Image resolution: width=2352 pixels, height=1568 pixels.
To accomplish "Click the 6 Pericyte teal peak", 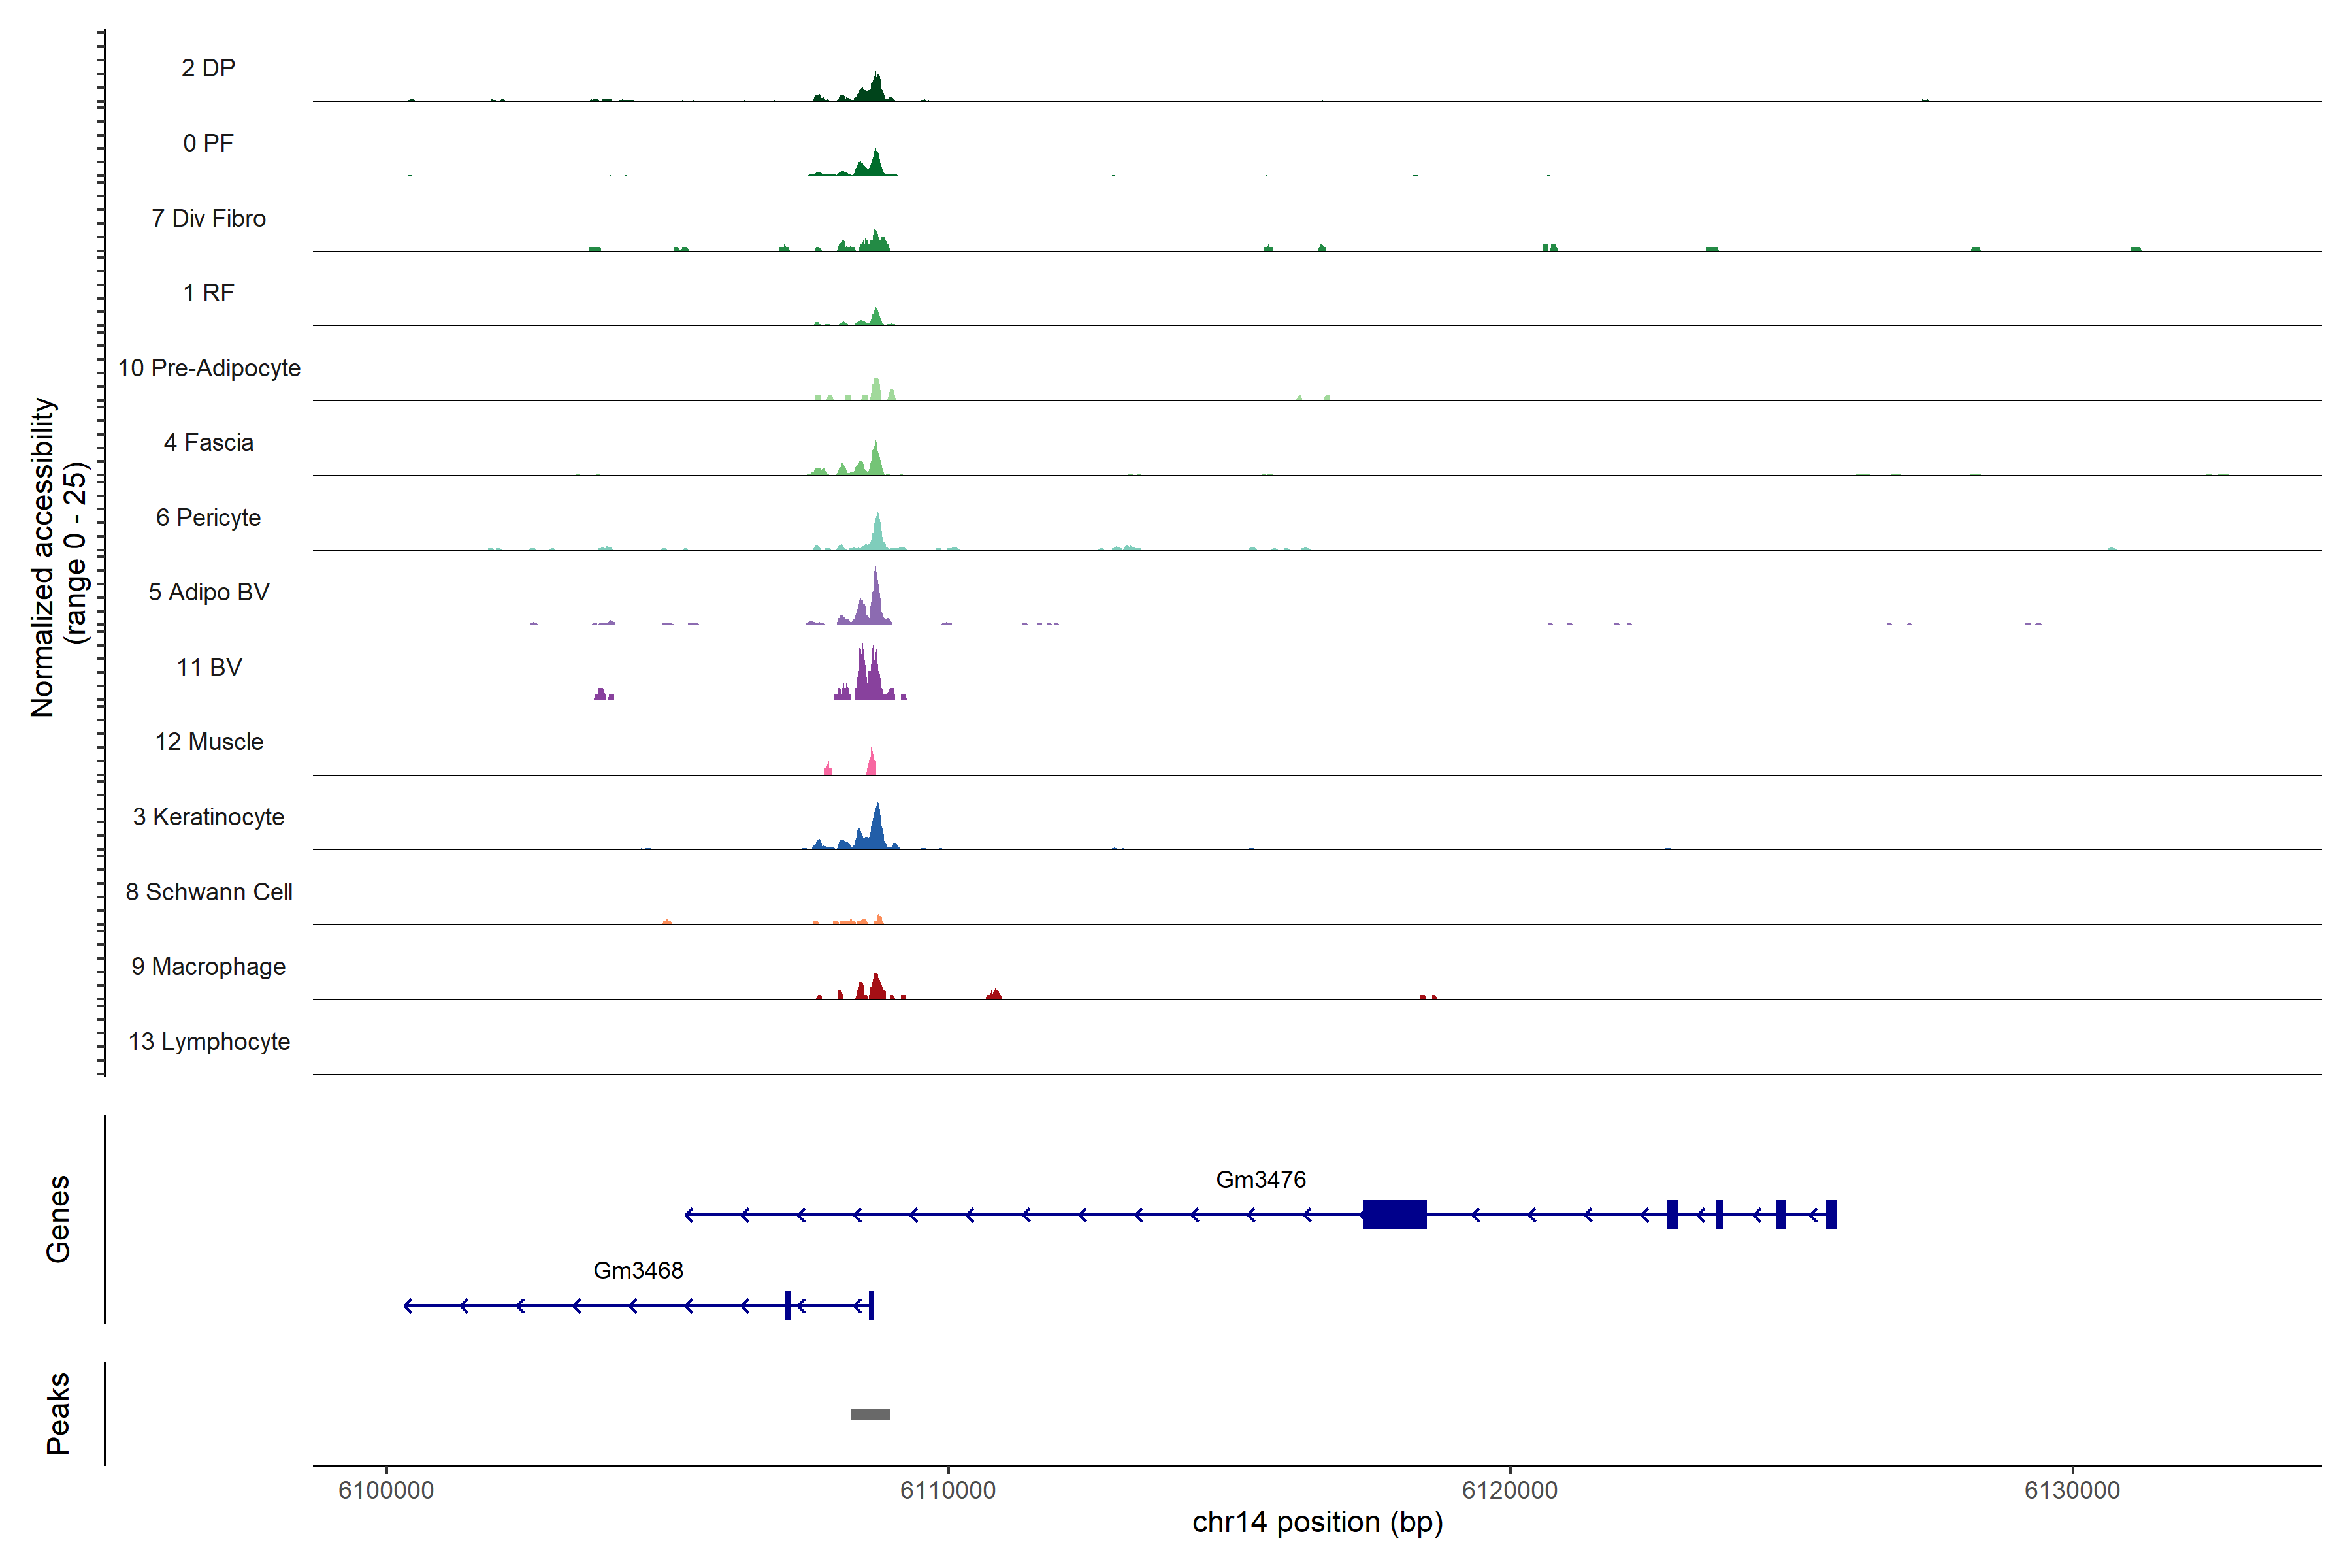I will 877,535.
